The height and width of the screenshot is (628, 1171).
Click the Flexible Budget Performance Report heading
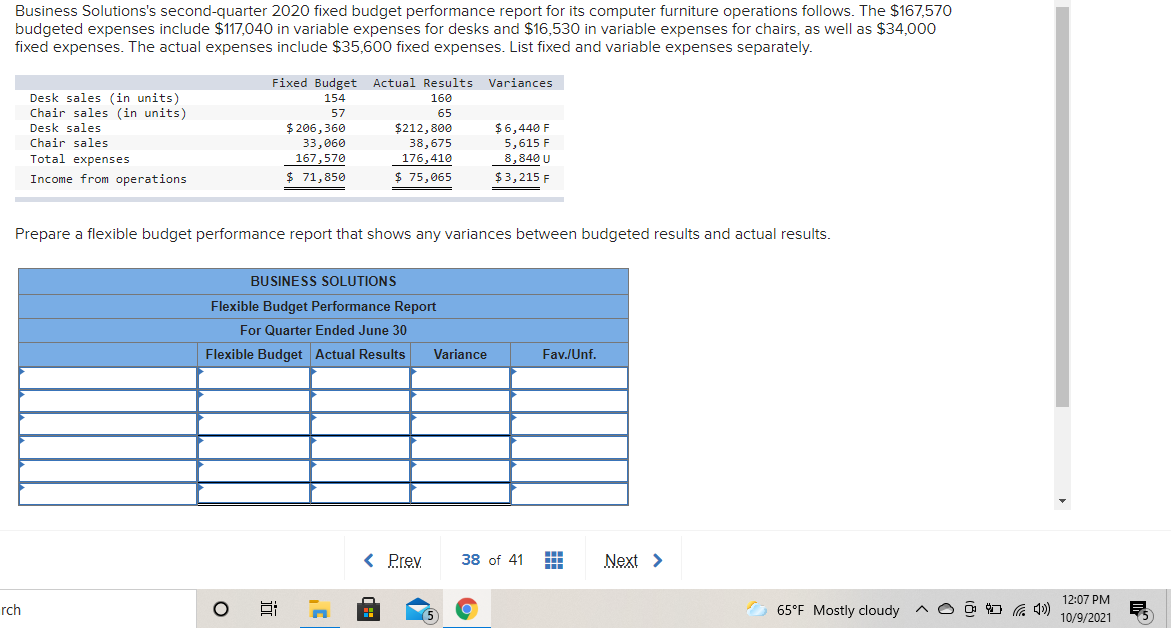click(x=323, y=307)
